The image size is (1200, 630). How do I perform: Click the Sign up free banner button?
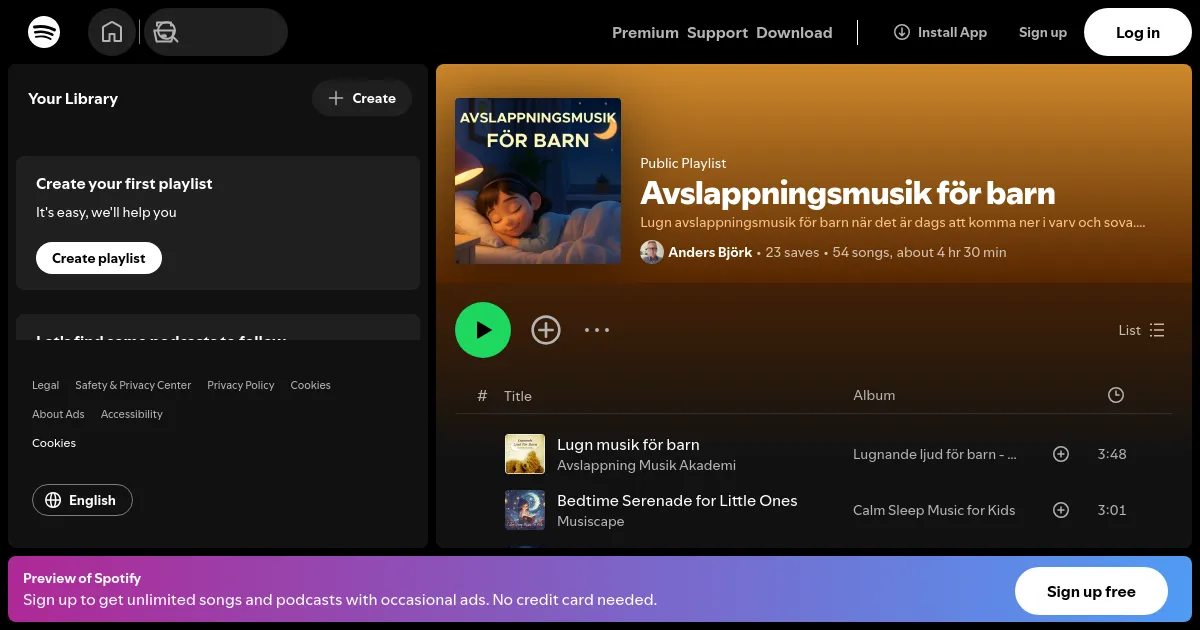1091,591
